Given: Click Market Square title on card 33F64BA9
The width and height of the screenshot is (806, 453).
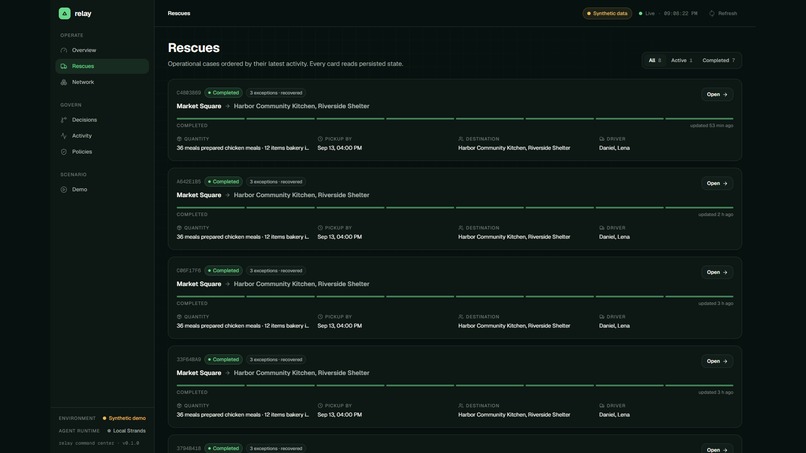Looking at the screenshot, I should click(x=199, y=373).
